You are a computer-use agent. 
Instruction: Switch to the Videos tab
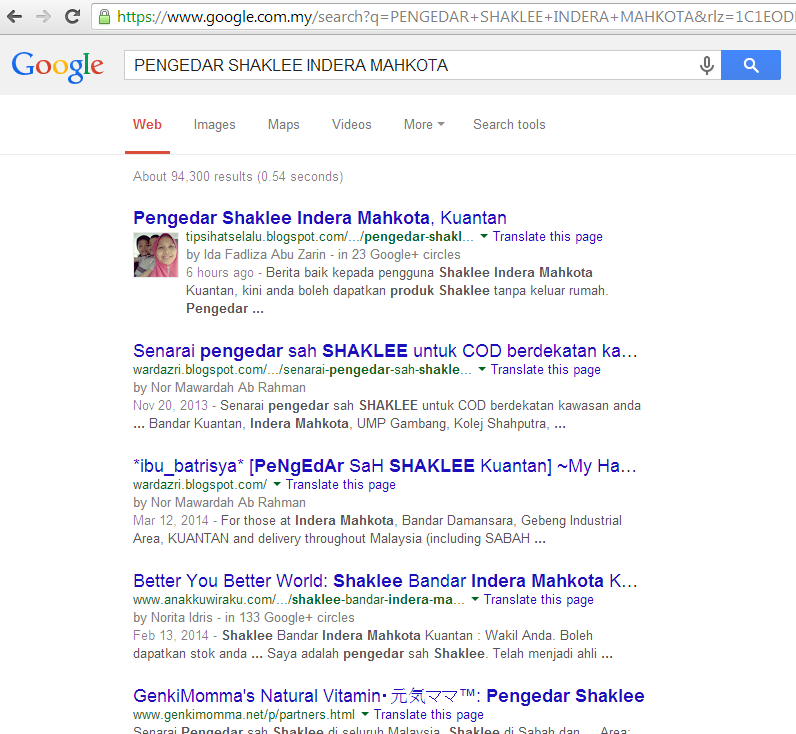click(x=351, y=124)
